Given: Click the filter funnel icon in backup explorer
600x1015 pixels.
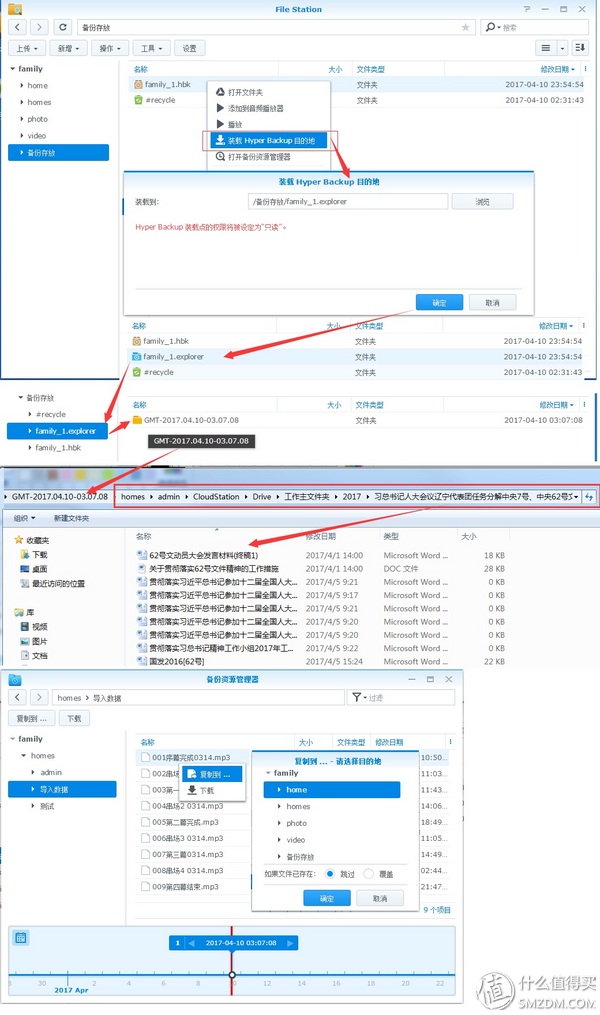Looking at the screenshot, I should pyautogui.click(x=357, y=697).
